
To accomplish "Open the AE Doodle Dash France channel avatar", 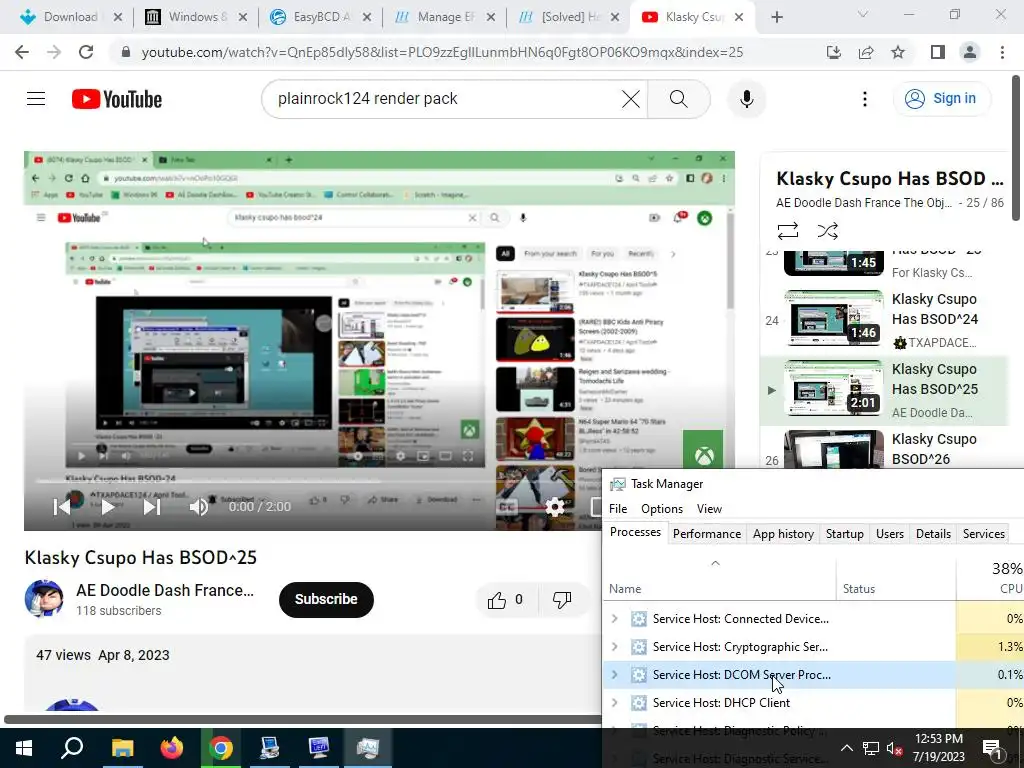I will [x=44, y=598].
